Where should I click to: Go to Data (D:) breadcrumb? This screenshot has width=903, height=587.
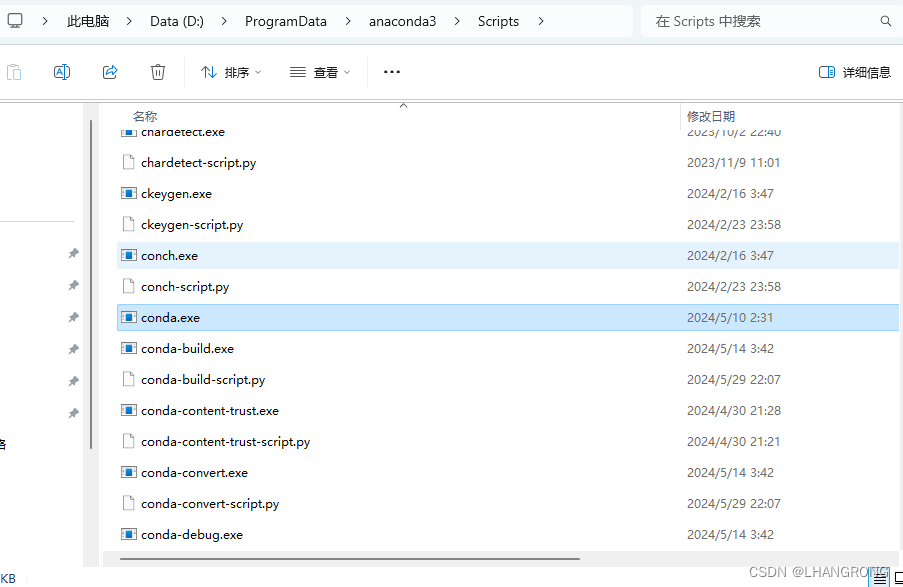[x=177, y=21]
